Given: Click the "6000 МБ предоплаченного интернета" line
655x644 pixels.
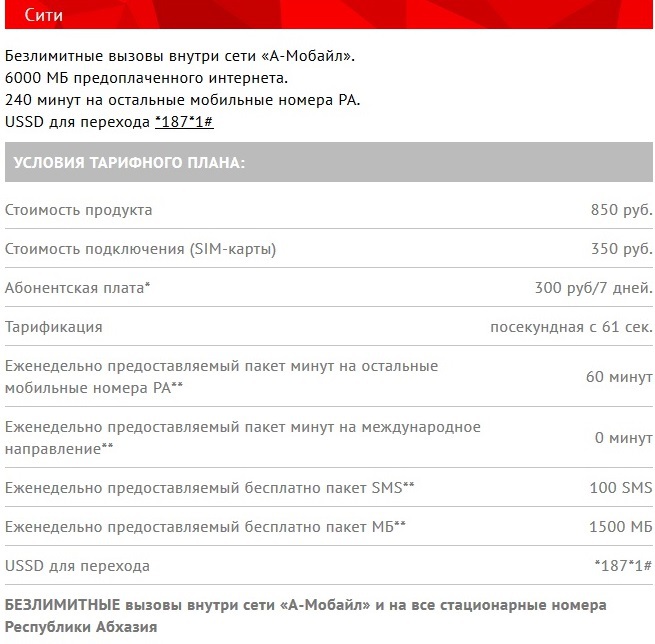Looking at the screenshot, I should click(146, 77).
